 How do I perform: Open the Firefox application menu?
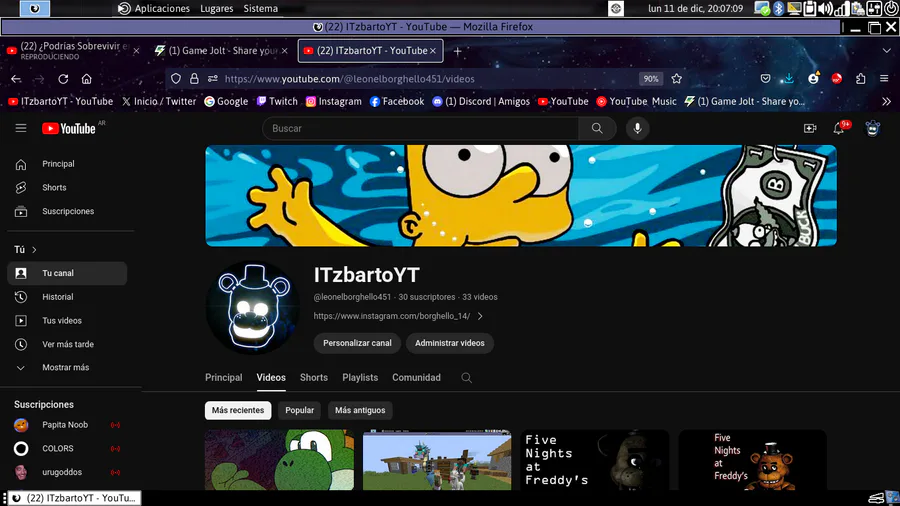point(884,79)
